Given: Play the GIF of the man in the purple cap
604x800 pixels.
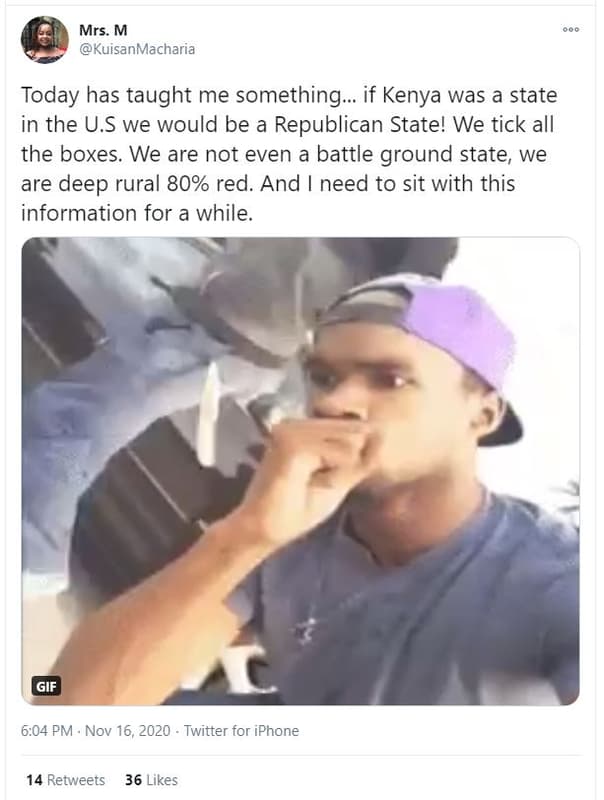Looking at the screenshot, I should pyautogui.click(x=300, y=471).
